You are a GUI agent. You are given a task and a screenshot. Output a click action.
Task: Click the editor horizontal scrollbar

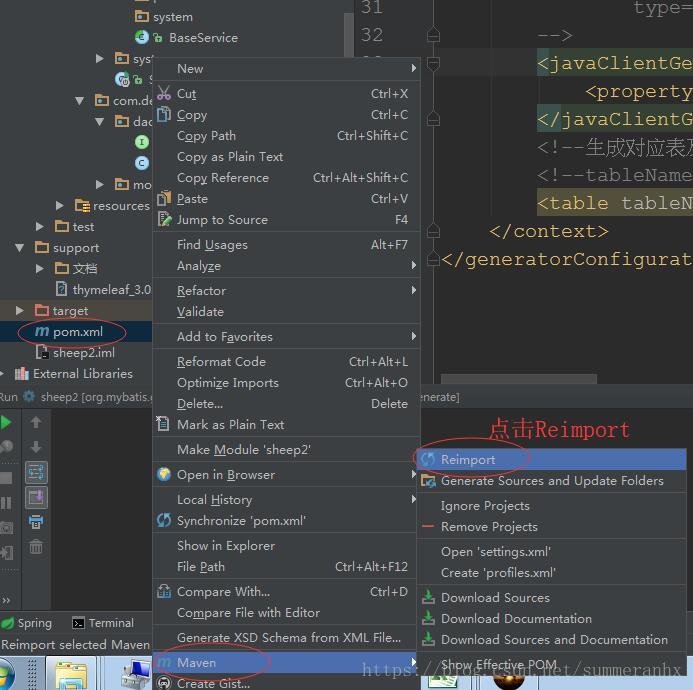pos(519,379)
